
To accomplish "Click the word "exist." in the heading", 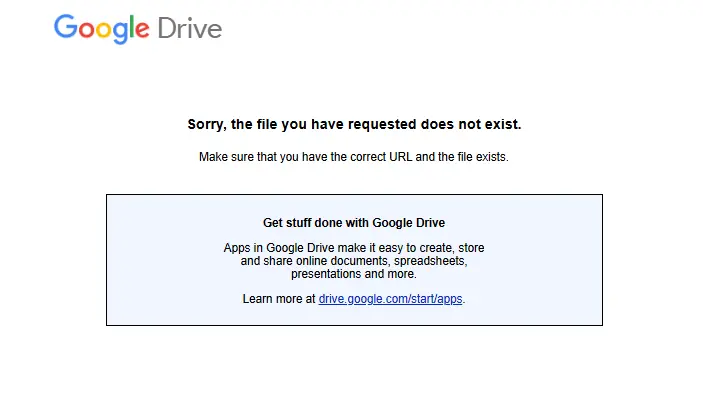I will [x=502, y=124].
